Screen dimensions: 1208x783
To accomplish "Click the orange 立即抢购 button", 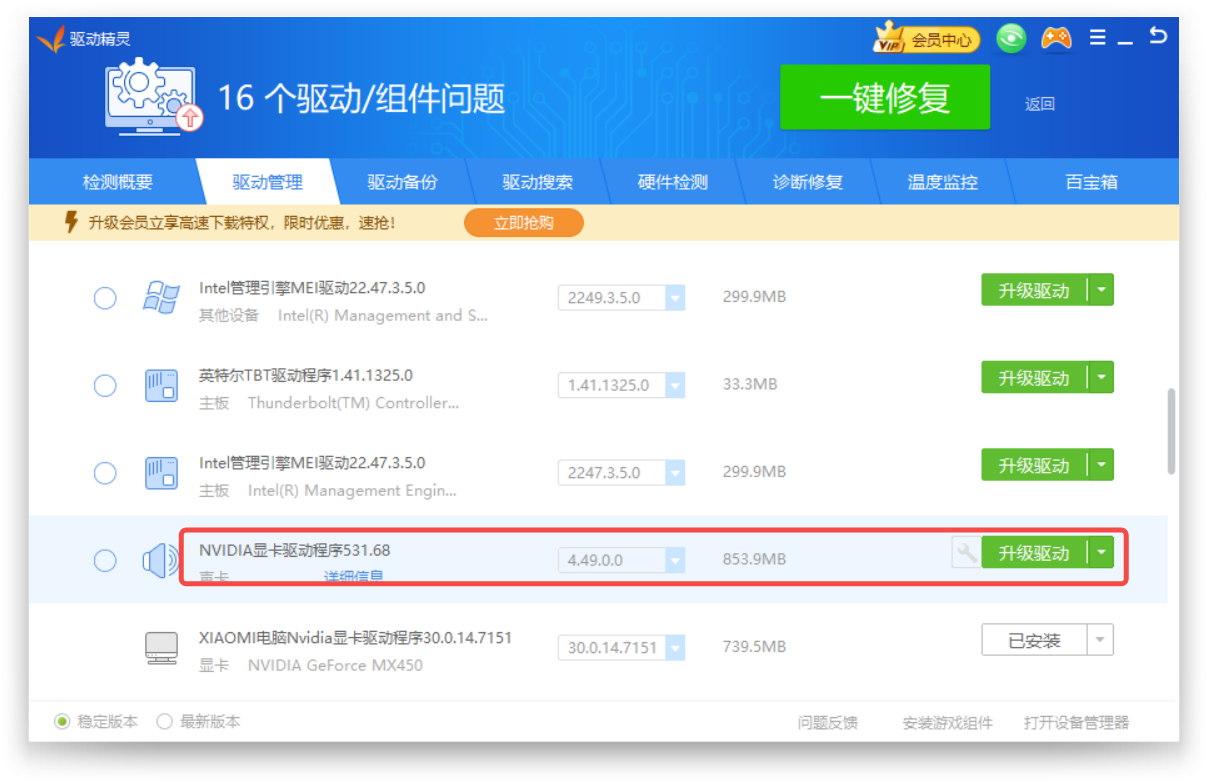I will pos(523,222).
